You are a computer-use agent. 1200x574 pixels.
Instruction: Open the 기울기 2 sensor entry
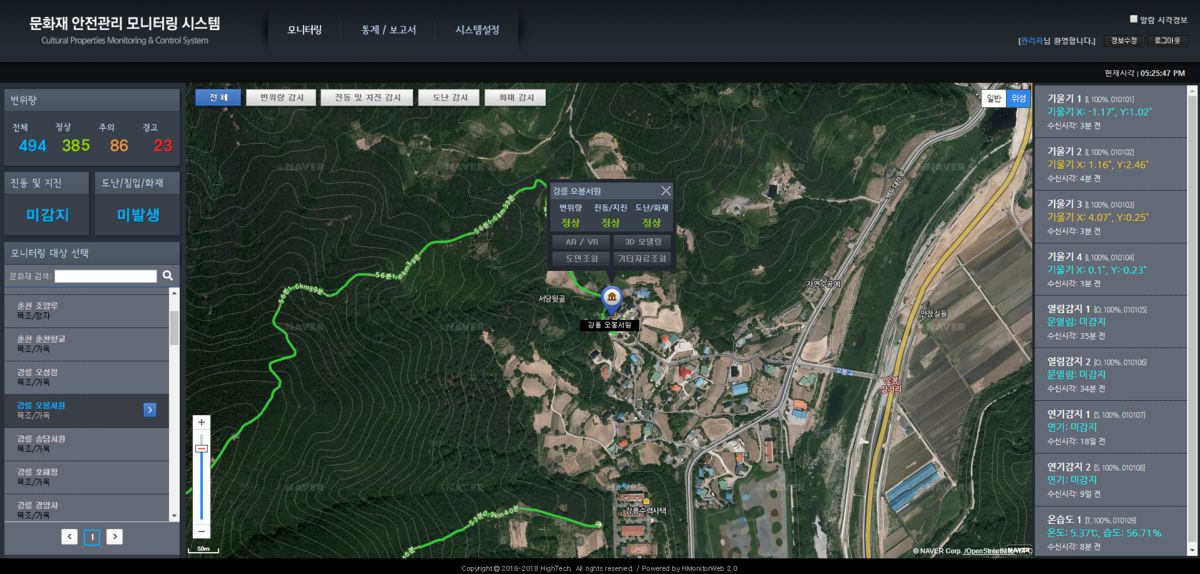click(1110, 164)
